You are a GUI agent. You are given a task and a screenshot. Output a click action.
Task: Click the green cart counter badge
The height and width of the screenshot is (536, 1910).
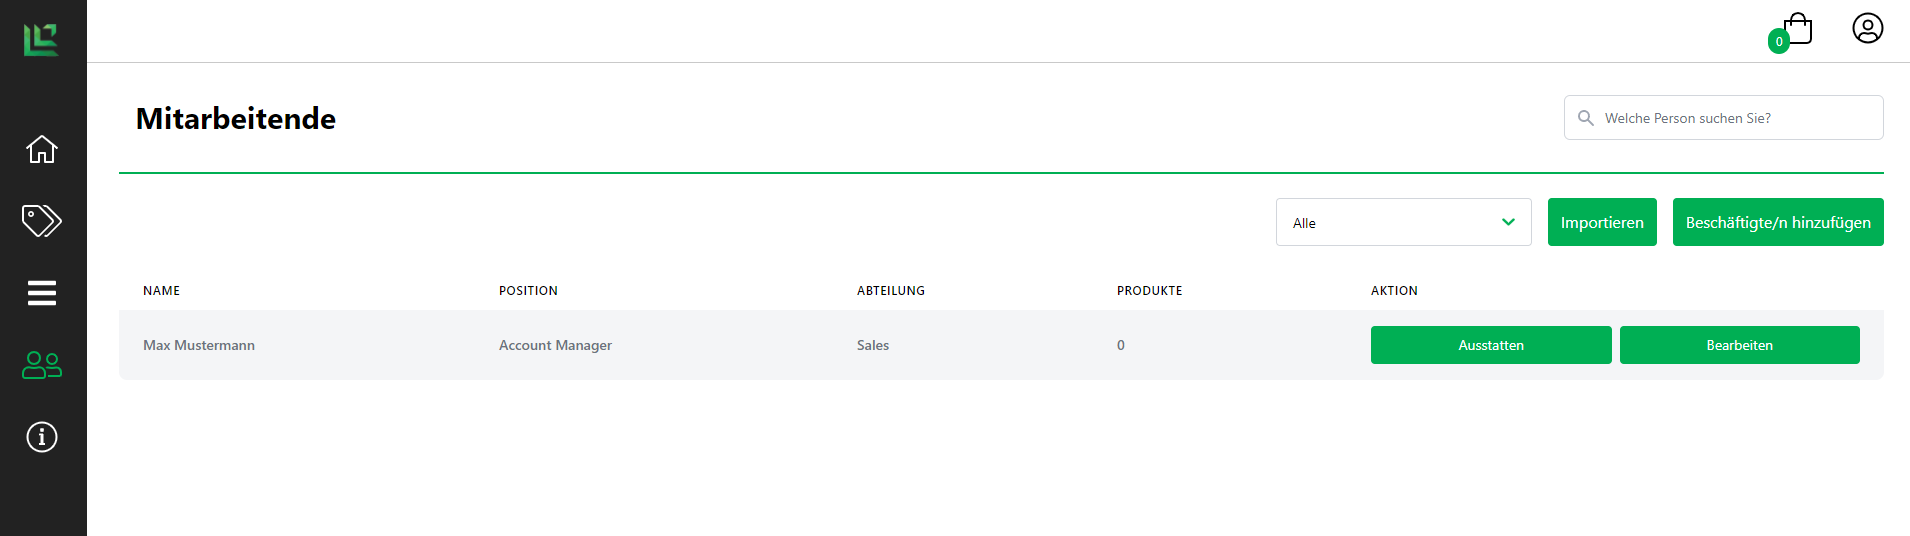pyautogui.click(x=1778, y=42)
